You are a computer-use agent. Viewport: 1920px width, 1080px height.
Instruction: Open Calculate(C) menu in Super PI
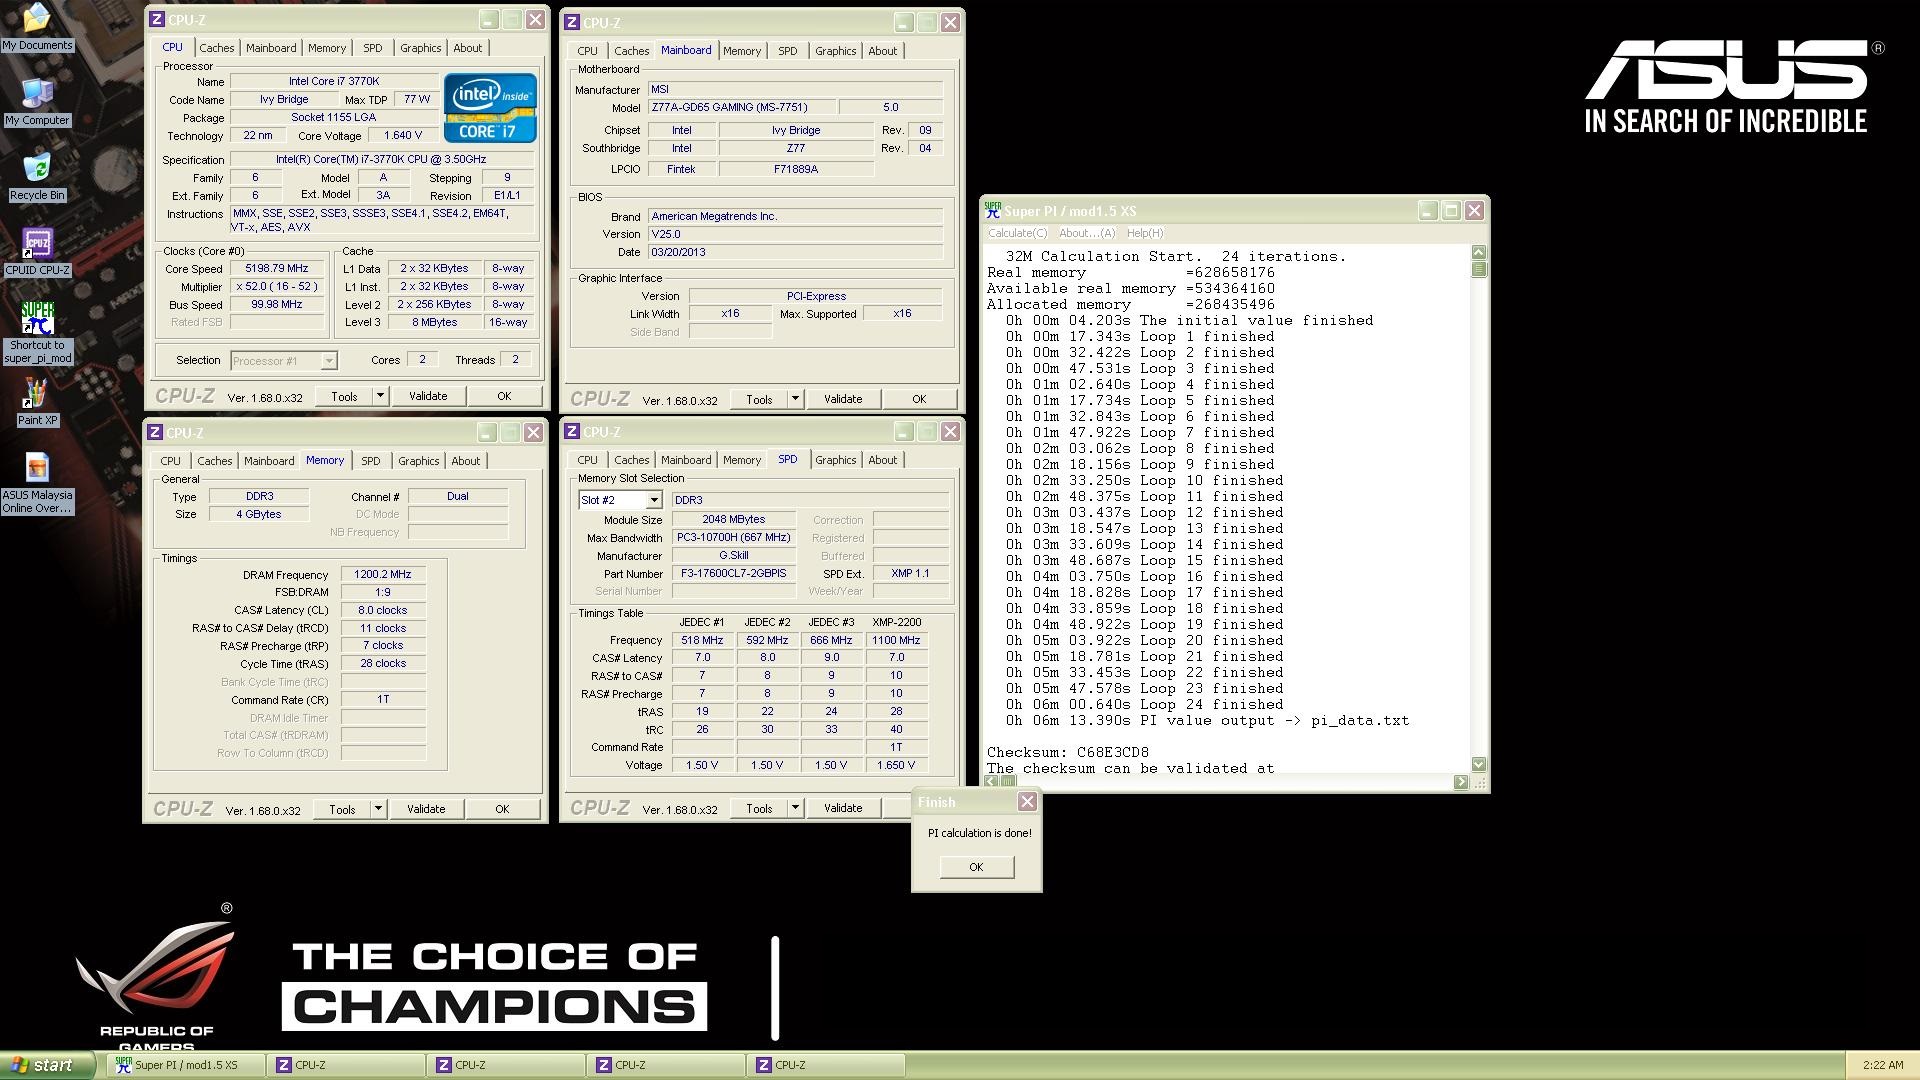tap(1017, 233)
